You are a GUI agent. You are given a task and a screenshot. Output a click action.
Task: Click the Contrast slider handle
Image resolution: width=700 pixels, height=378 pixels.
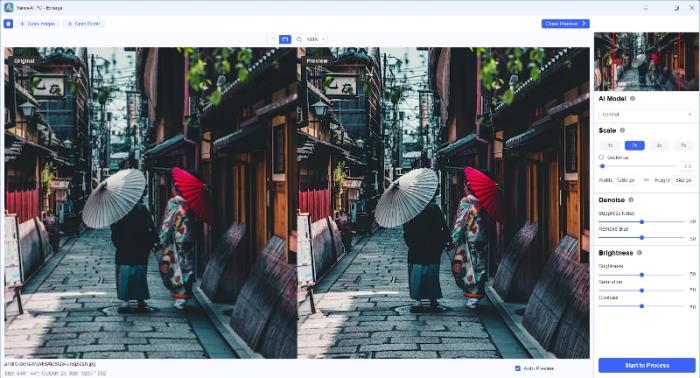point(642,306)
